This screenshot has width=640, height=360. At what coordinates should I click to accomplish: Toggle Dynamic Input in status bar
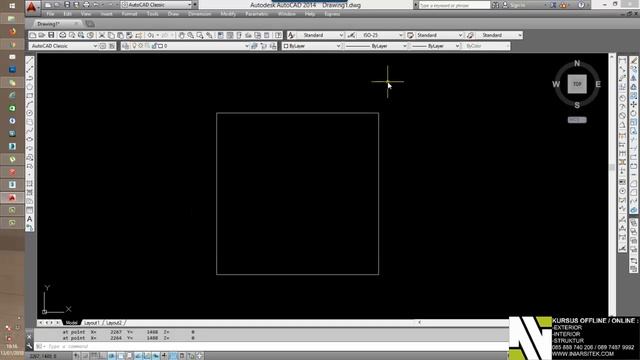click(x=156, y=356)
